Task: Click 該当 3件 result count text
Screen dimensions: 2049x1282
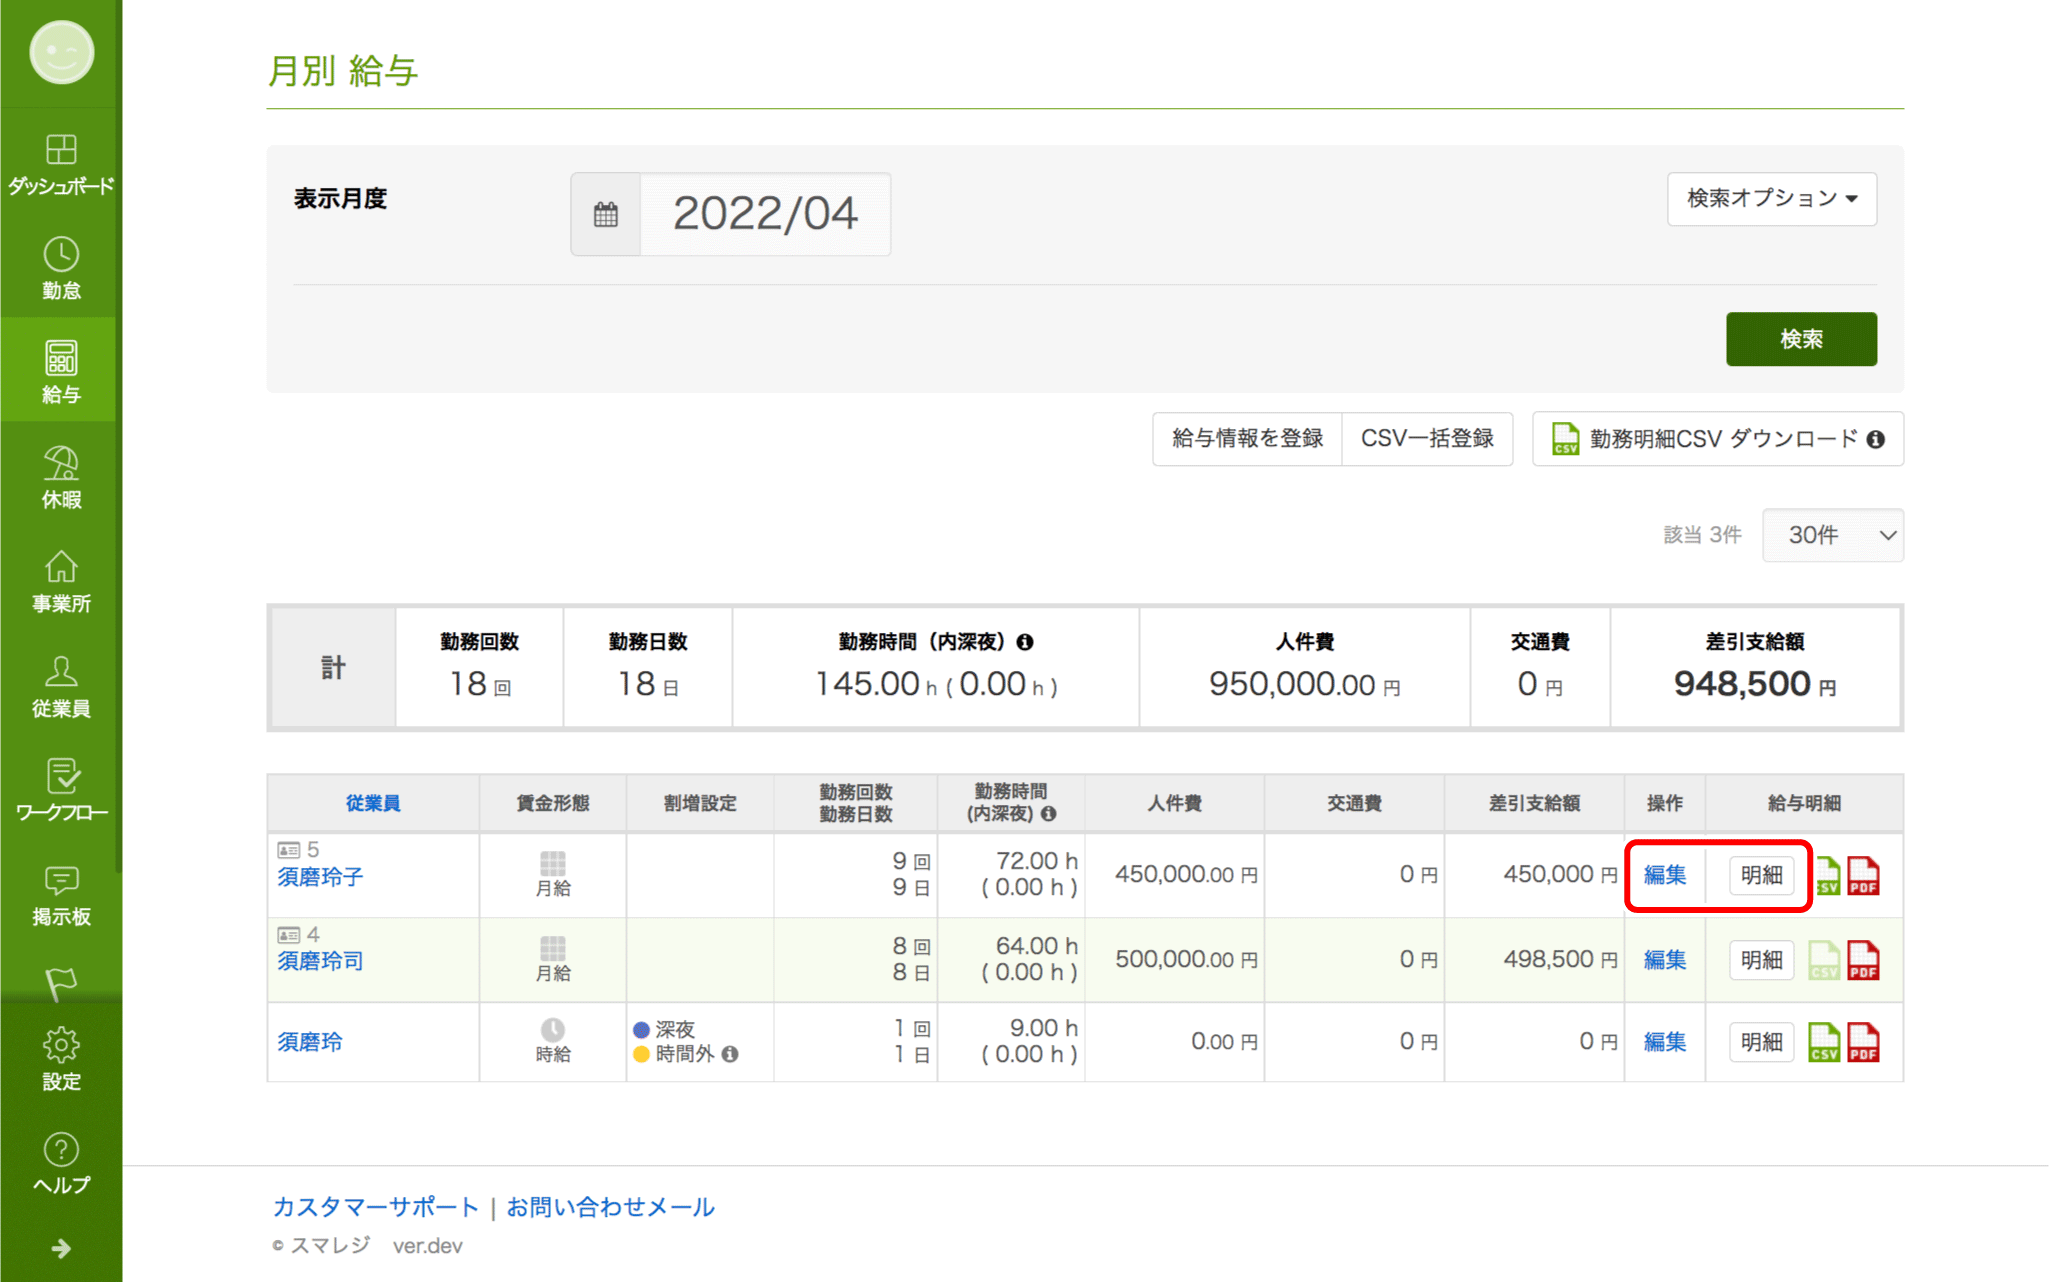Action: 1702,535
